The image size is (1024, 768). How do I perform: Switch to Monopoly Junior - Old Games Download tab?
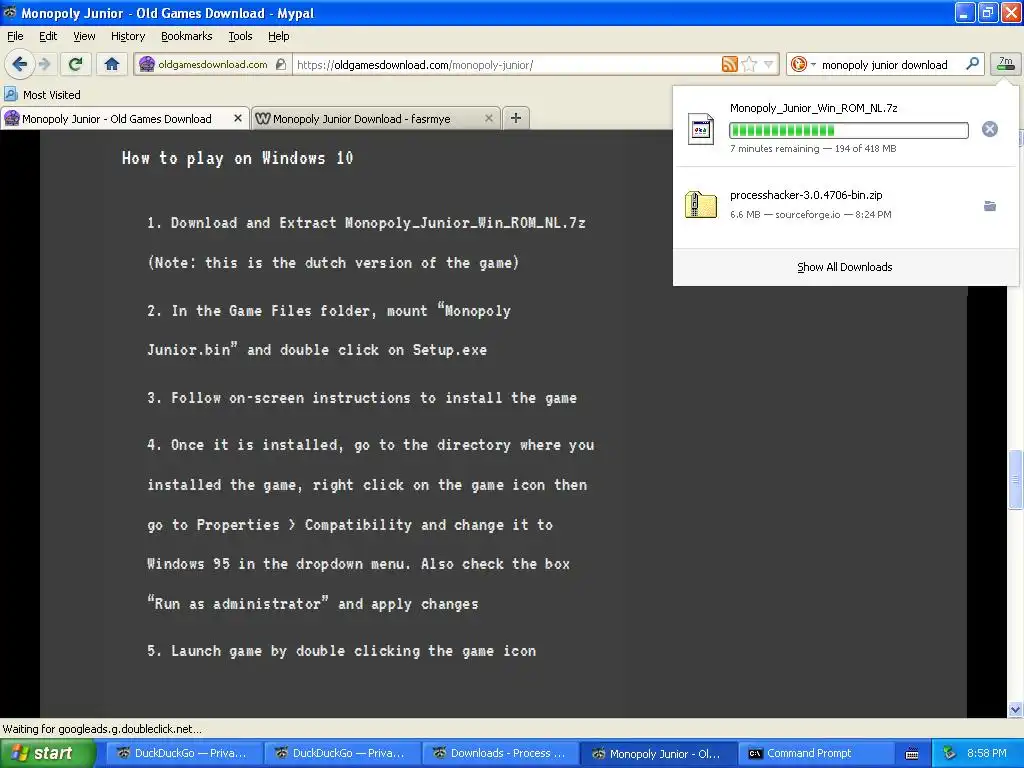(x=125, y=119)
